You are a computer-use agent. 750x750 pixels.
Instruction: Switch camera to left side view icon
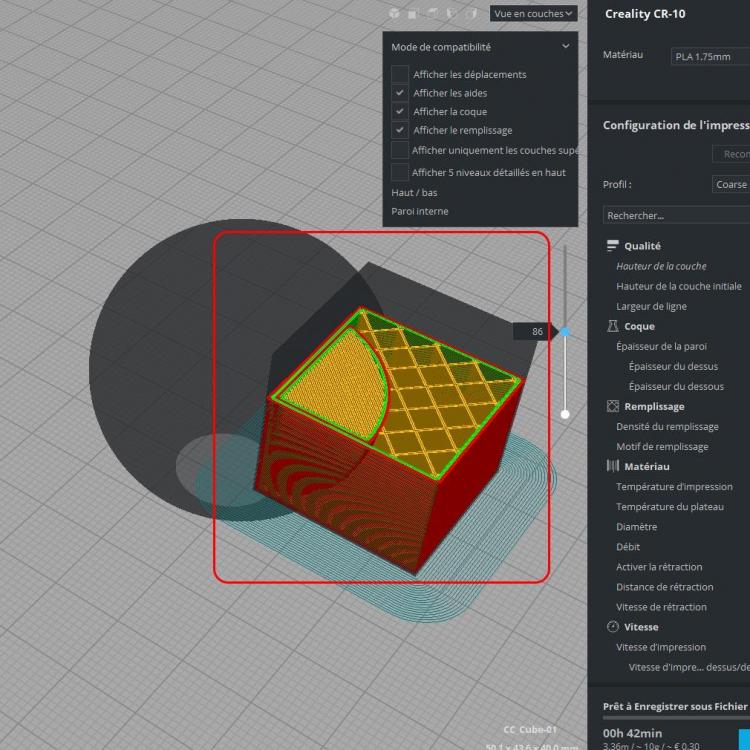tap(452, 13)
